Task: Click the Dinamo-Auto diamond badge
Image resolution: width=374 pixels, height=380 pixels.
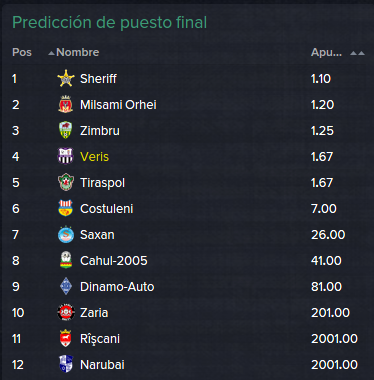Action: click(x=65, y=286)
